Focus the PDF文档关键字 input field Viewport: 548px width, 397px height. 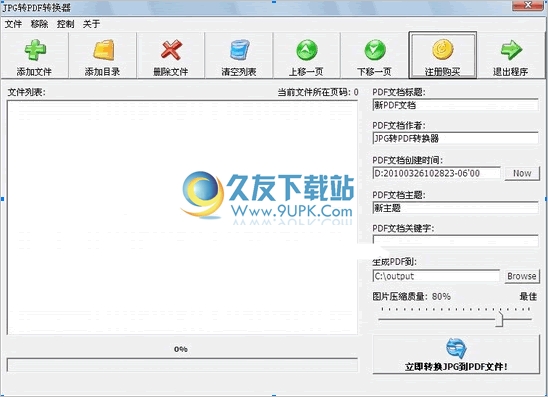tap(455, 241)
